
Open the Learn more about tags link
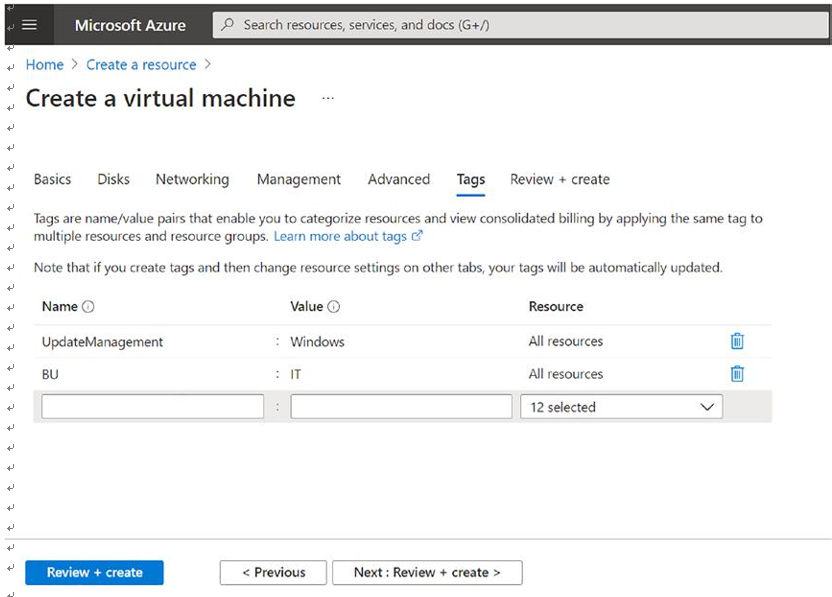click(x=340, y=236)
